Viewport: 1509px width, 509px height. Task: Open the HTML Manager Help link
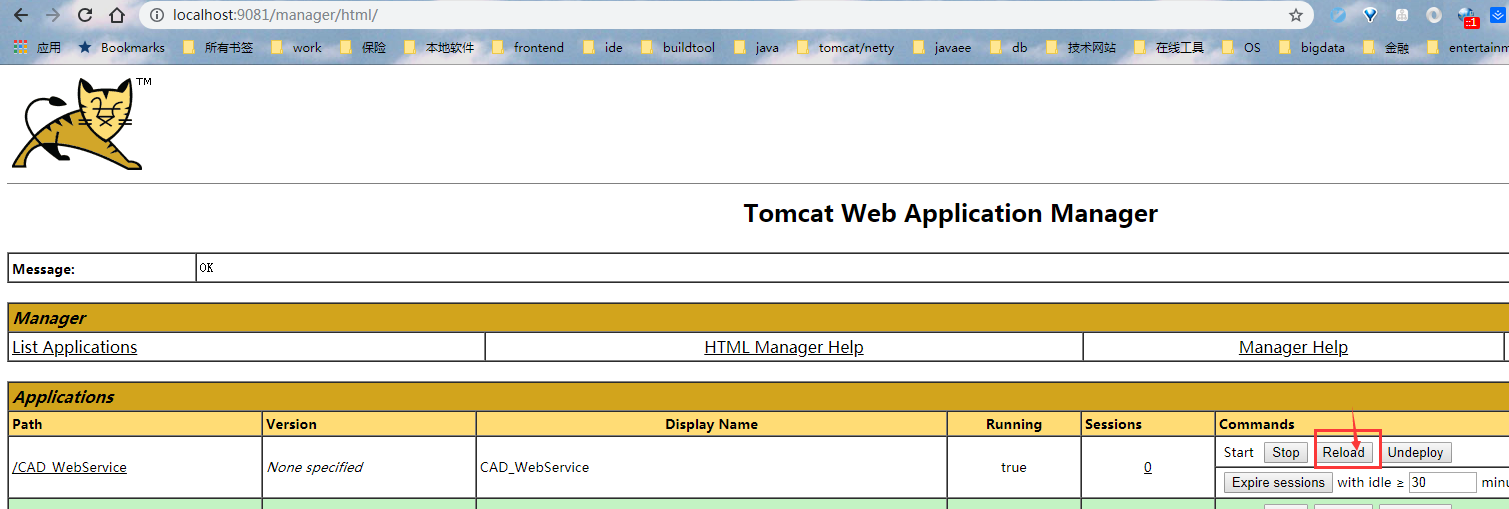click(784, 347)
